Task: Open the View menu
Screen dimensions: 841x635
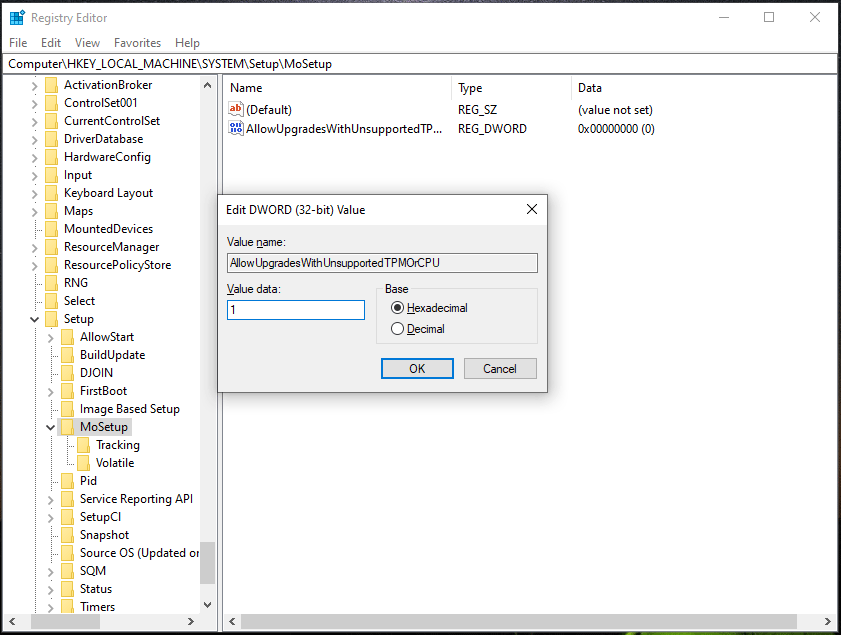Action: click(87, 42)
